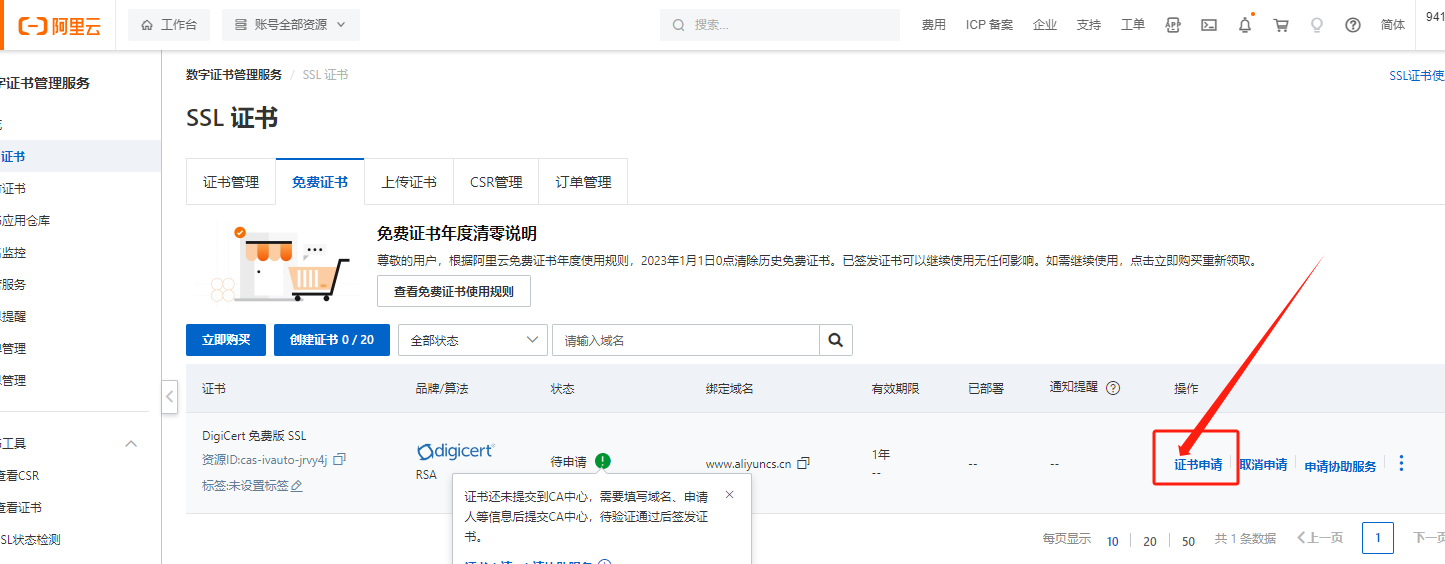
Task: Click the digicert brand logo
Action: 456,451
